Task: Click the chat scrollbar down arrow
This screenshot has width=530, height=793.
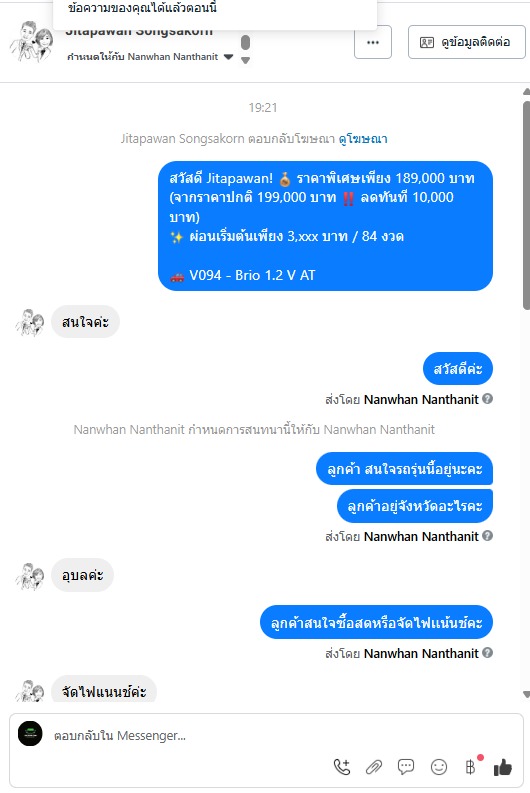Action: coord(526,694)
